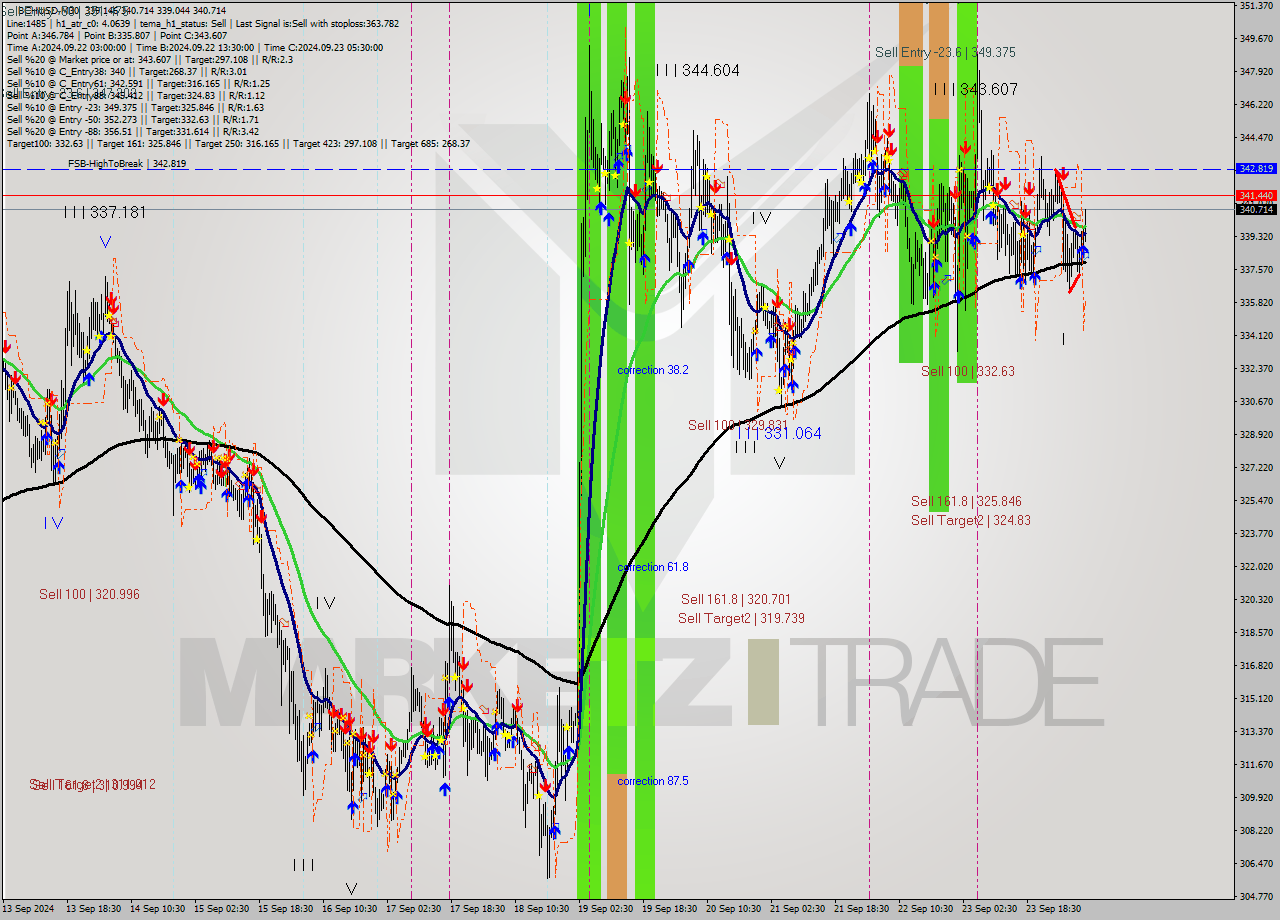The width and height of the screenshot is (1280, 920).
Task: Click the 'Sell %20 @ Market price' info line
Action: pos(149,59)
